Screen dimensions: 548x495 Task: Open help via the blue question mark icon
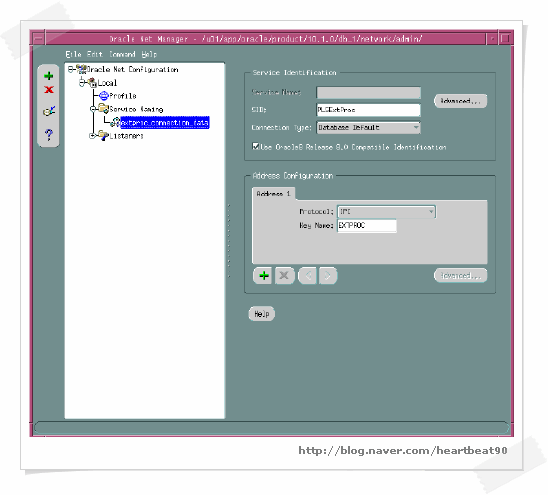(49, 134)
